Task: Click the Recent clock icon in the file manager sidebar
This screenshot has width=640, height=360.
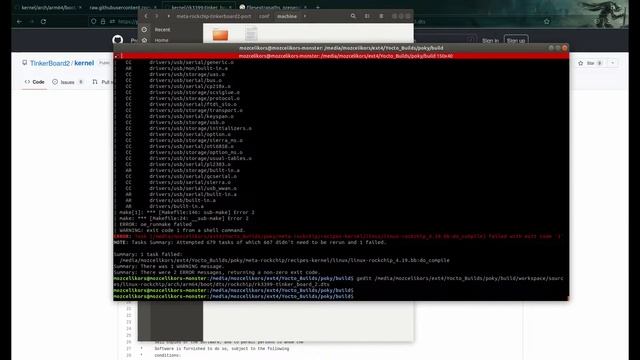Action: (144, 29)
